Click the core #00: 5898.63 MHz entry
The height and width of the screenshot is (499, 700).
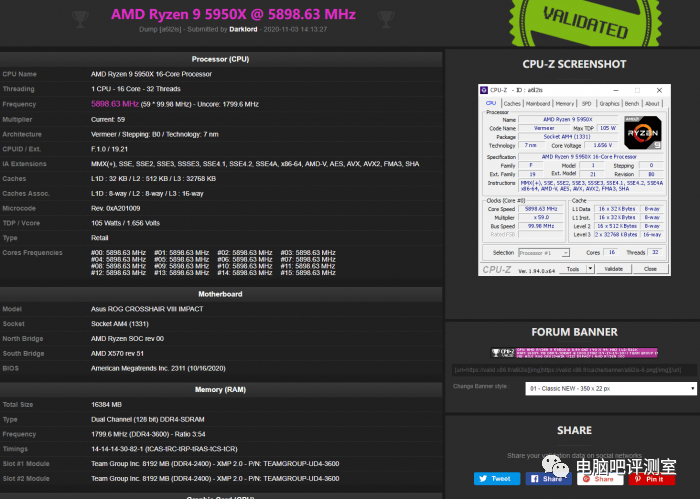click(118, 253)
